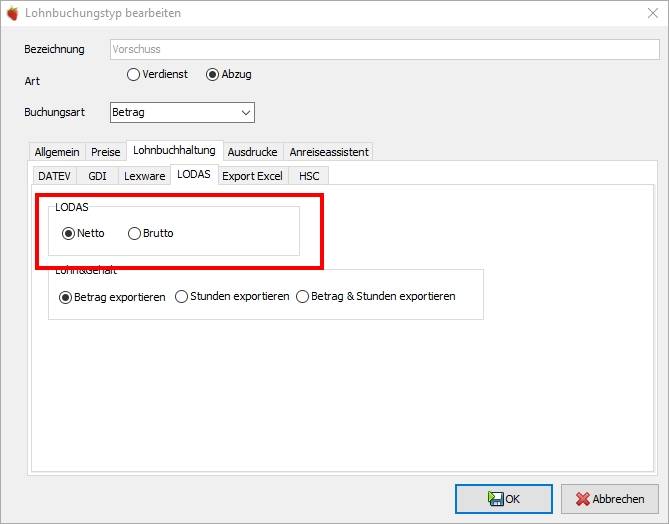This screenshot has height=524, width=669.
Task: Open the Lexware sub-tab
Action: point(144,176)
